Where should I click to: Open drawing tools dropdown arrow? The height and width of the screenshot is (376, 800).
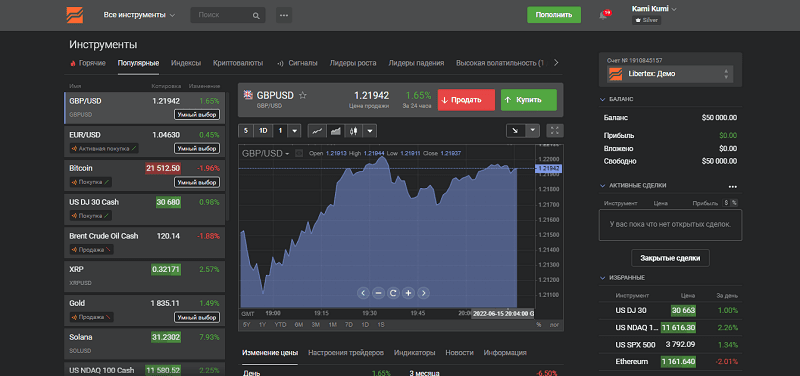point(532,131)
